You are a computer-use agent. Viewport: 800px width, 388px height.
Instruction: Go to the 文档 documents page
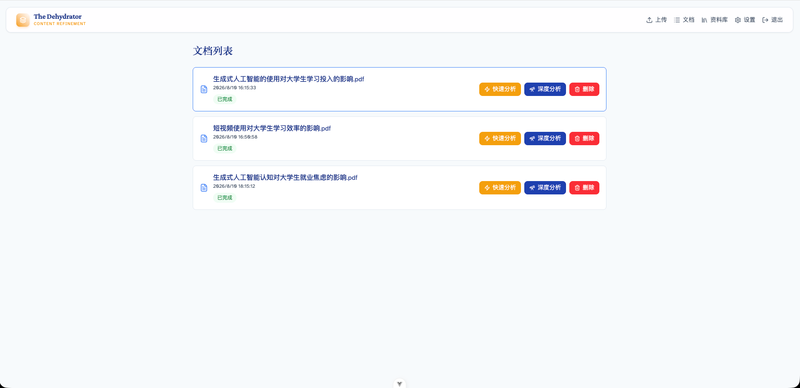coord(684,20)
